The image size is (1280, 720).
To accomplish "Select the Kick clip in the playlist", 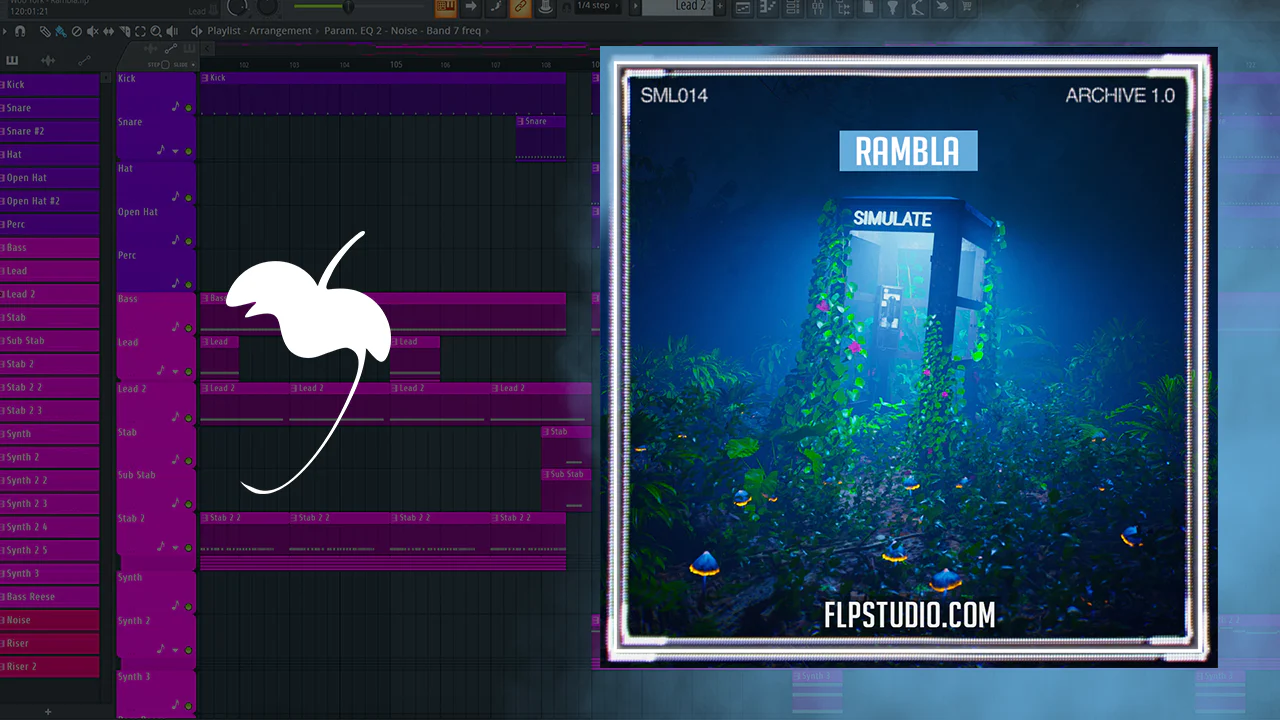I will point(383,93).
